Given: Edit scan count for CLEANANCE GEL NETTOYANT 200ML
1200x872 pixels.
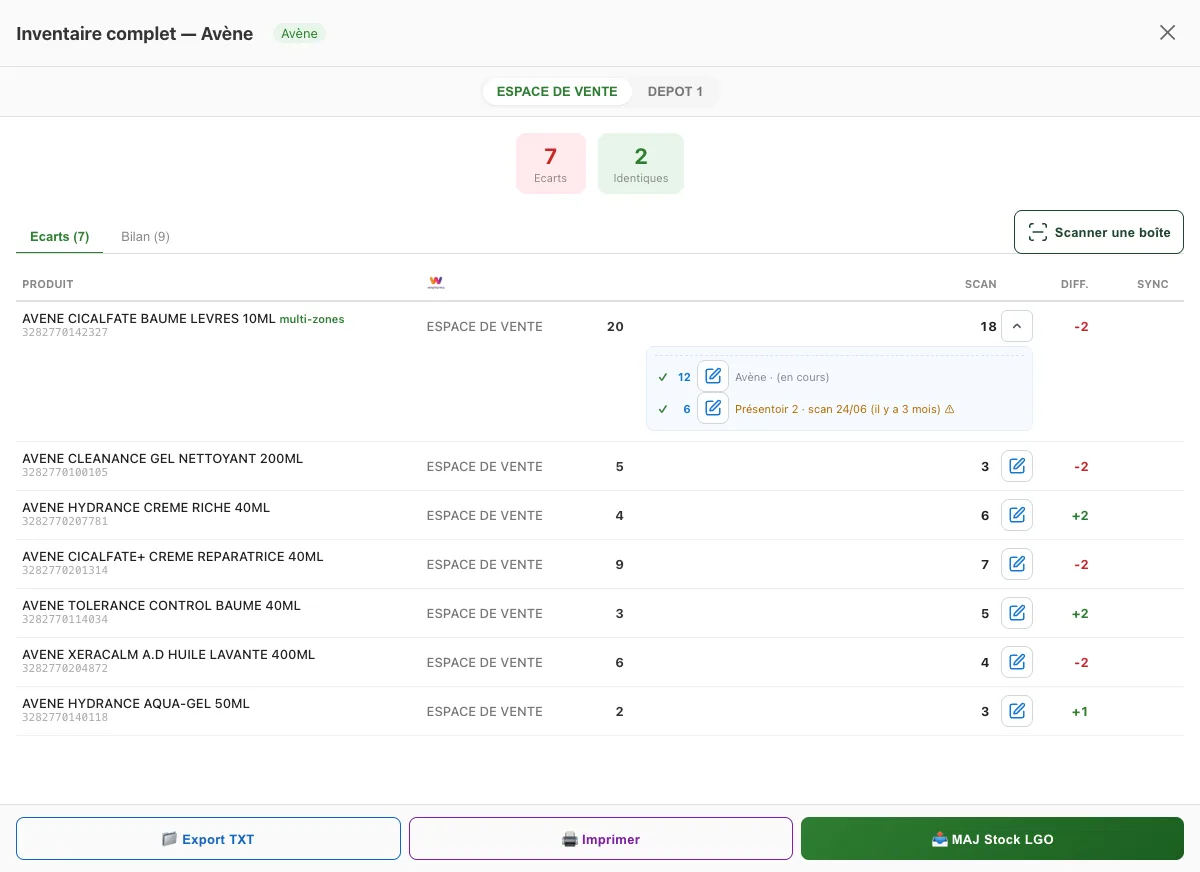Looking at the screenshot, I should click(1017, 466).
